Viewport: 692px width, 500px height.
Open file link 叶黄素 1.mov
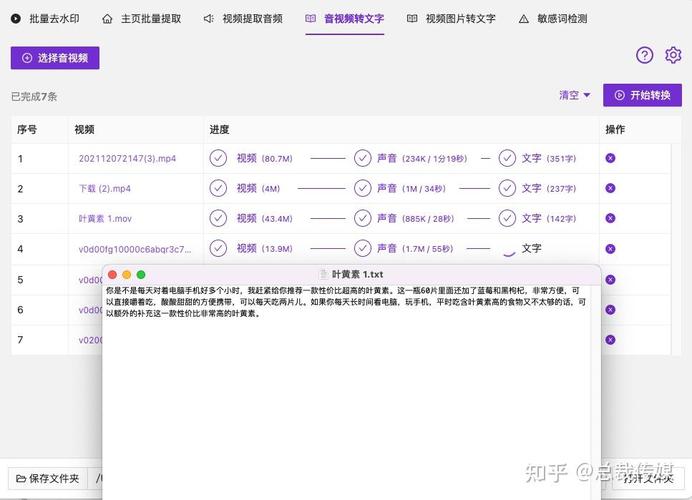click(105, 218)
